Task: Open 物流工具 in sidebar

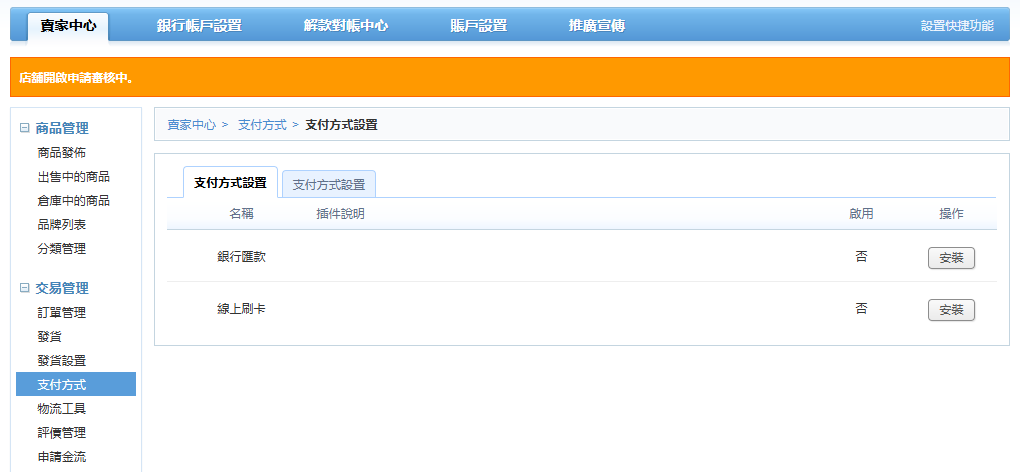Action: [62, 409]
